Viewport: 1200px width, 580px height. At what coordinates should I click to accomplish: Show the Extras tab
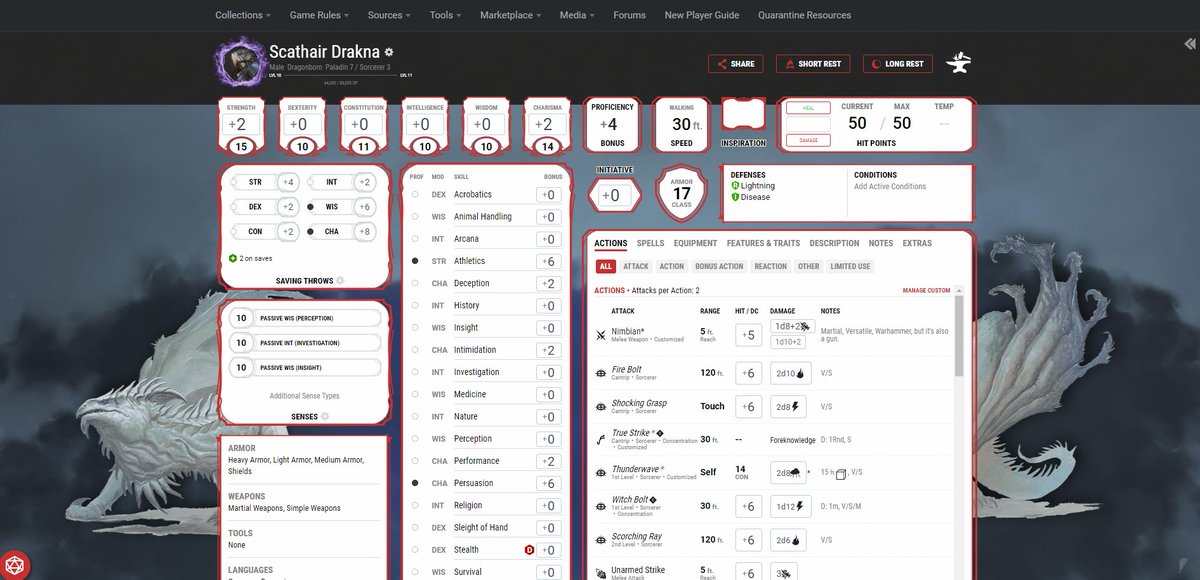click(917, 243)
